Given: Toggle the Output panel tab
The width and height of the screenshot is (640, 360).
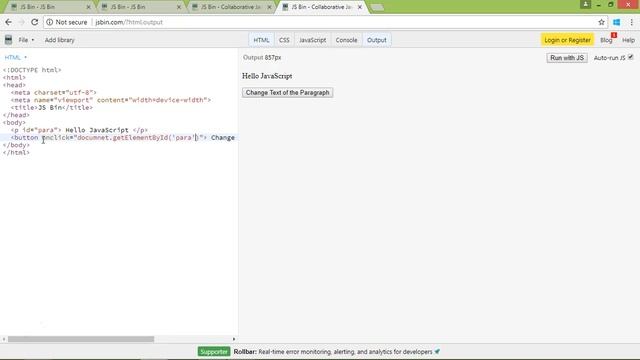Looking at the screenshot, I should click(376, 40).
